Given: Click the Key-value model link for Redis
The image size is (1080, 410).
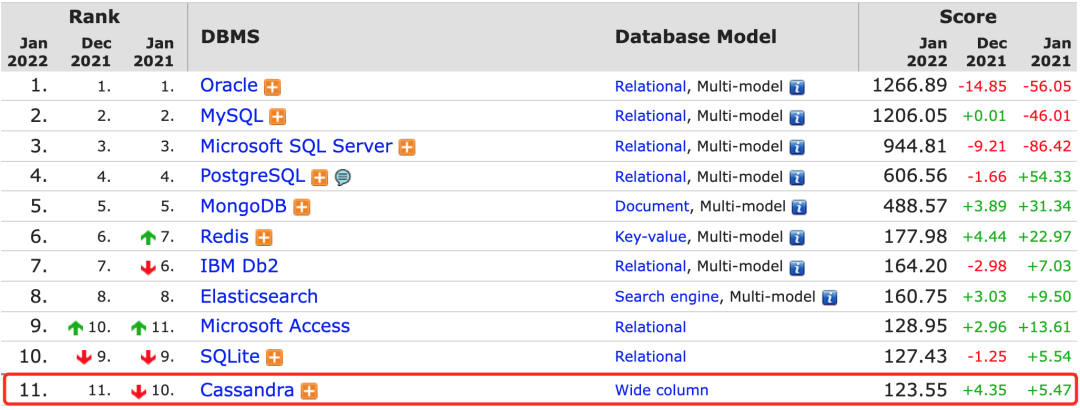Looking at the screenshot, I should pyautogui.click(x=650, y=236).
